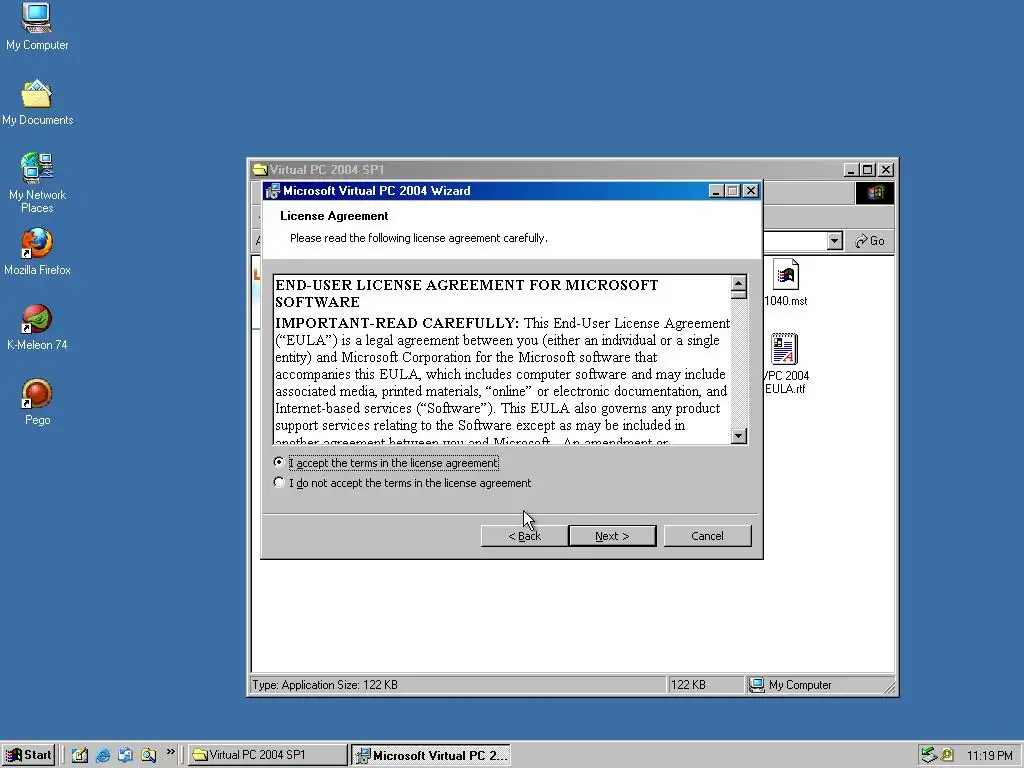Close the Virtual PC 2004 Wizard window
1024x768 pixels.
pyautogui.click(x=751, y=191)
